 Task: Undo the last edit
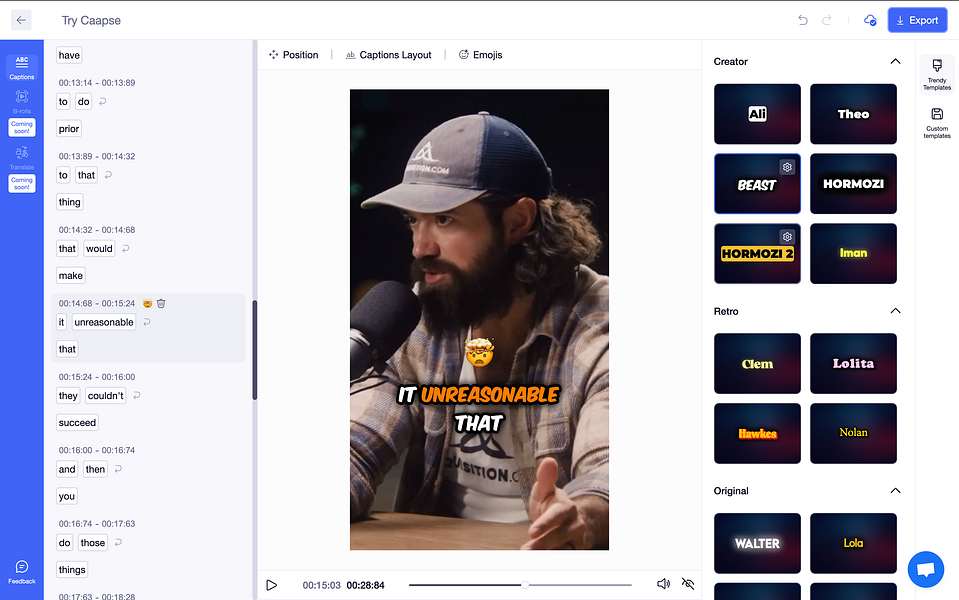coord(803,20)
